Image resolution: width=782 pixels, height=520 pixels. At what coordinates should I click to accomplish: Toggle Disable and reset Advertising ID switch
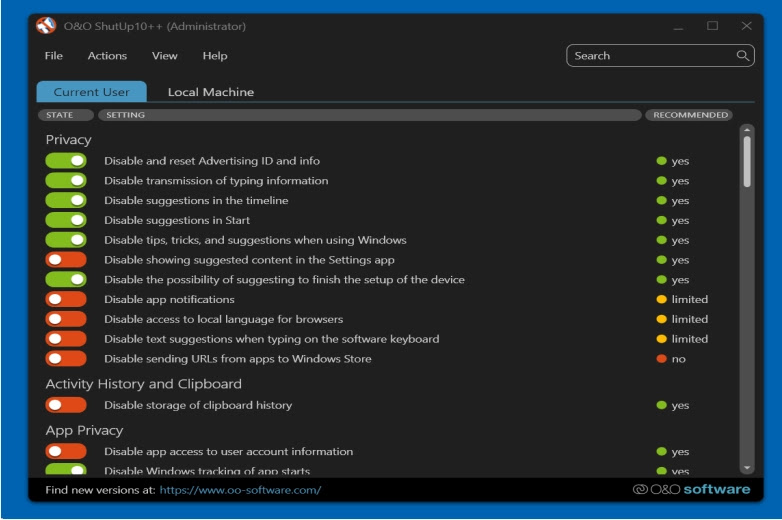pyautogui.click(x=66, y=161)
